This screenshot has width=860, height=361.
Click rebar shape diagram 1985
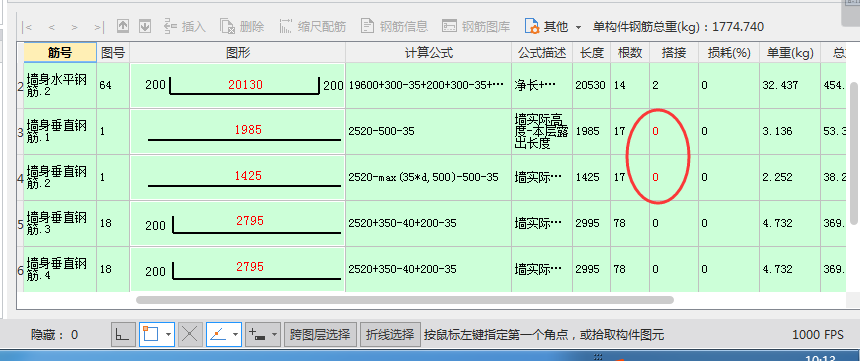tap(237, 131)
